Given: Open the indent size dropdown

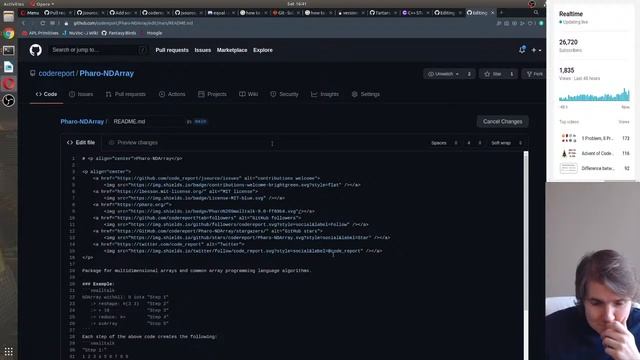Looking at the screenshot, I should click(474, 143).
